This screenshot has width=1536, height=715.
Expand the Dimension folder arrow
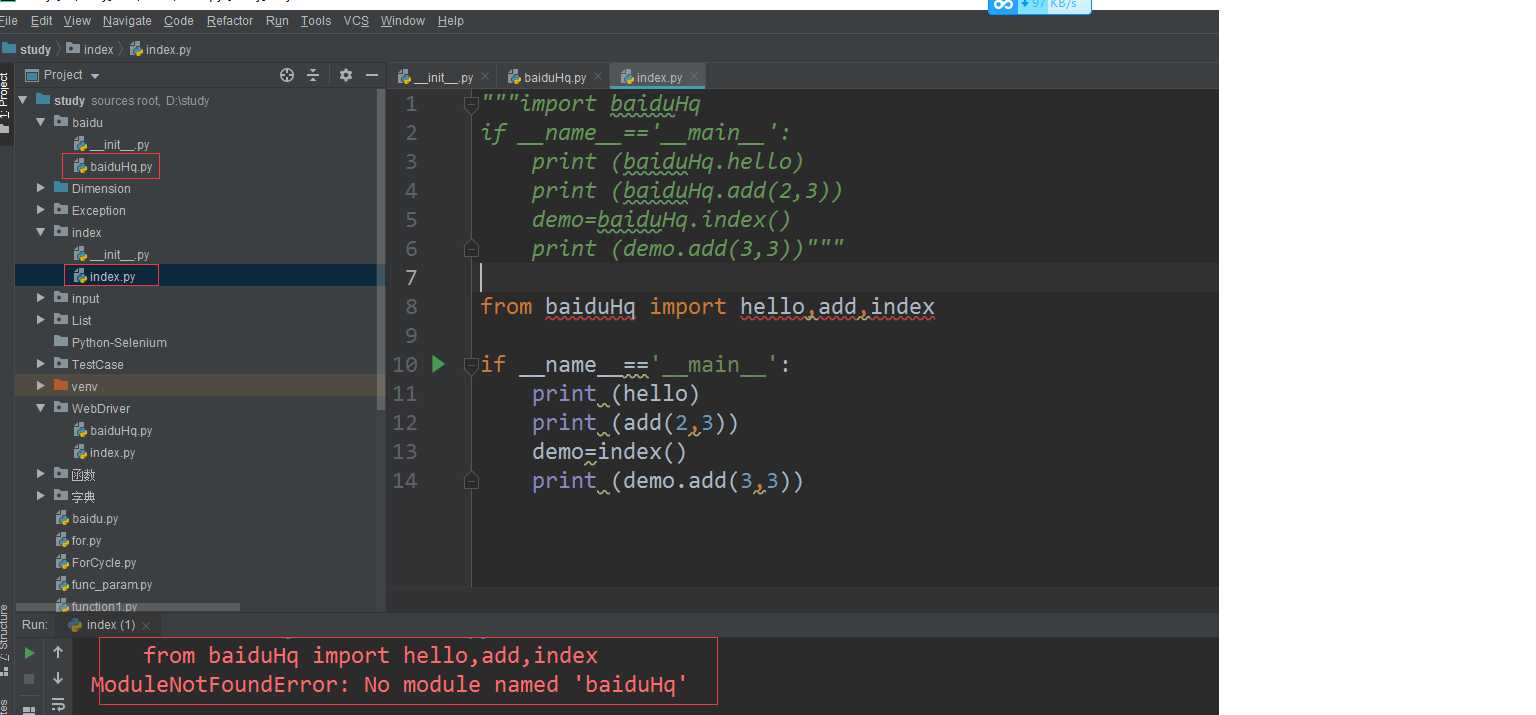click(41, 188)
